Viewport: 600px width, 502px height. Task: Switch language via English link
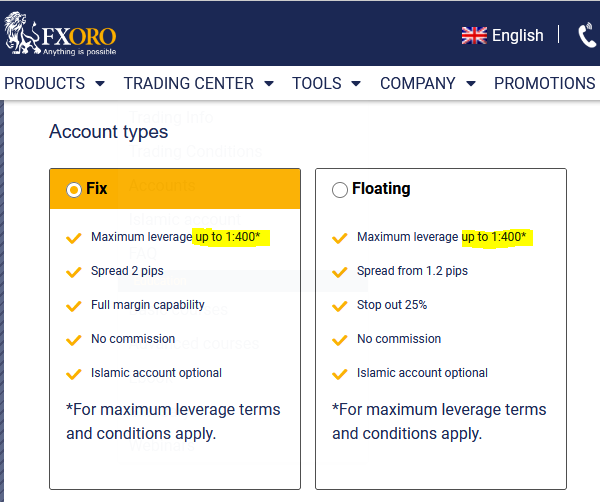click(x=517, y=36)
